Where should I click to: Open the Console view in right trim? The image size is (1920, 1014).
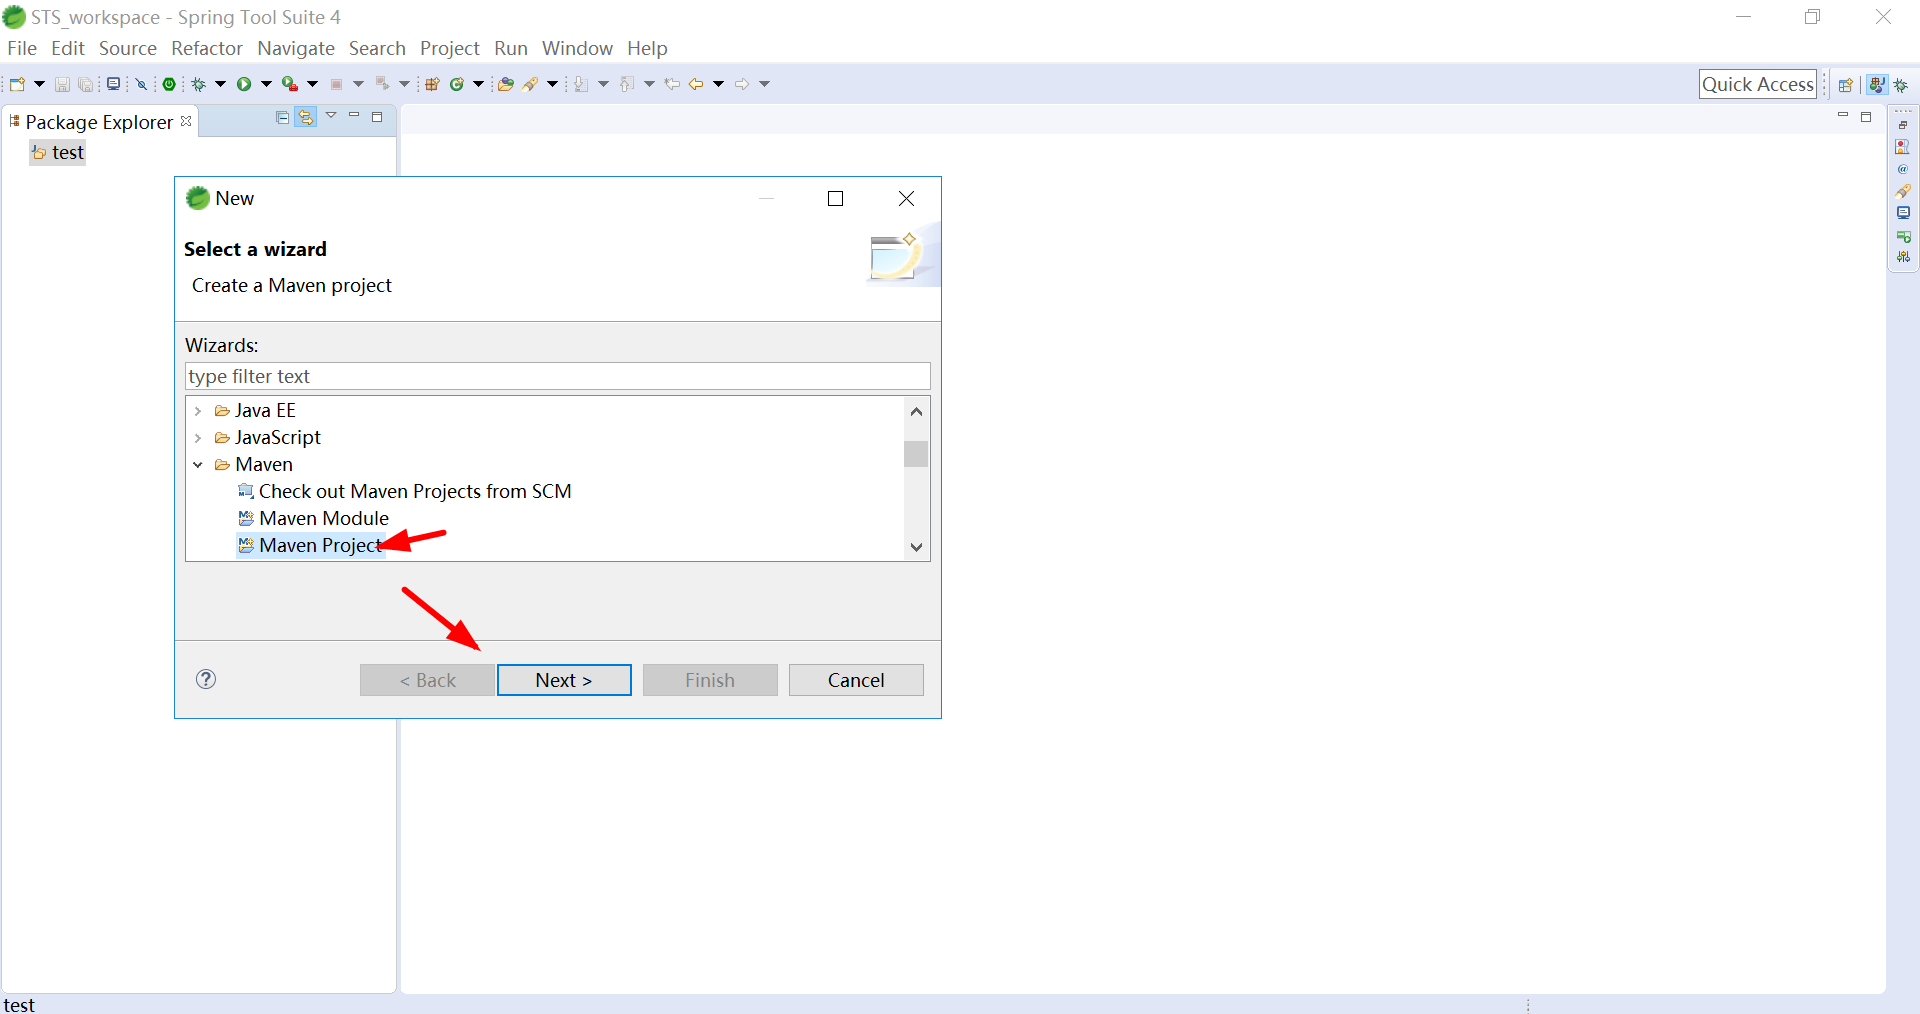click(1903, 213)
